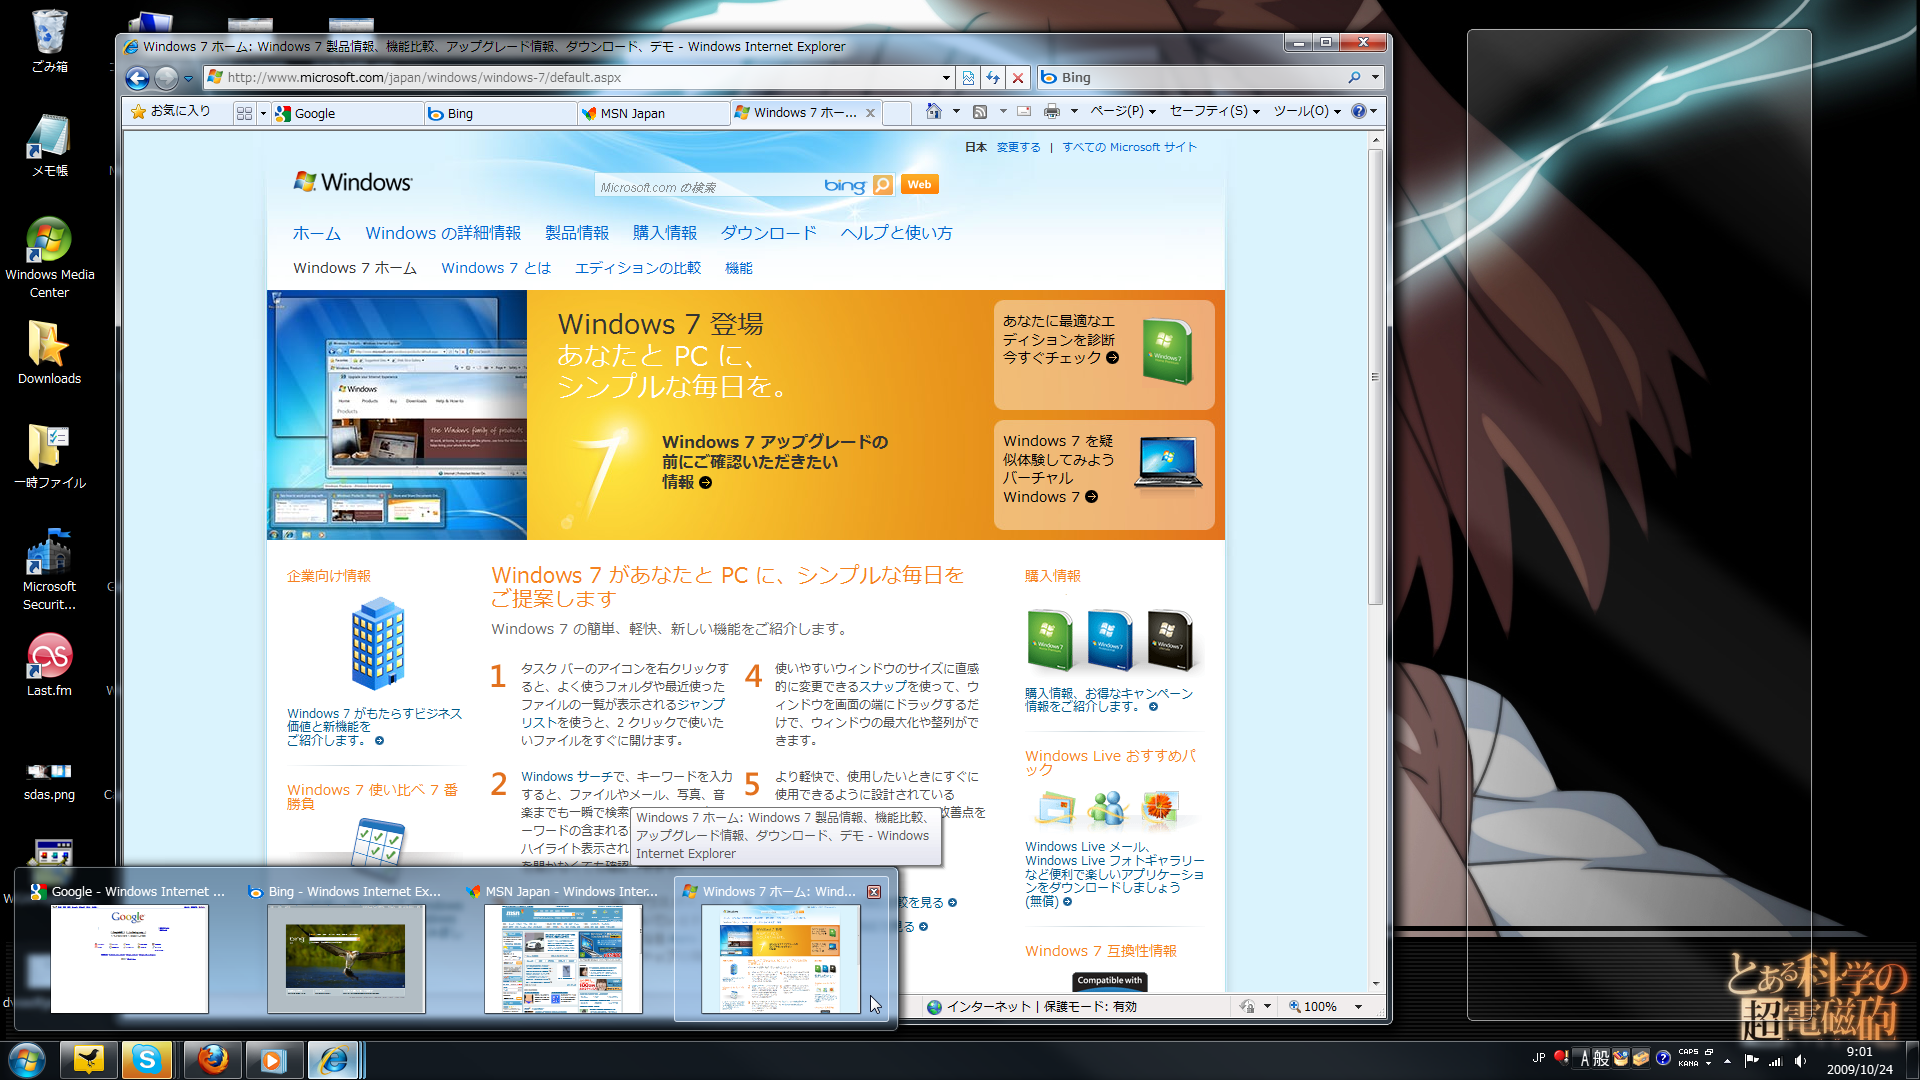This screenshot has width=1920, height=1080.
Task: Expand the Print options dropdown arrow
Action: [1074, 111]
